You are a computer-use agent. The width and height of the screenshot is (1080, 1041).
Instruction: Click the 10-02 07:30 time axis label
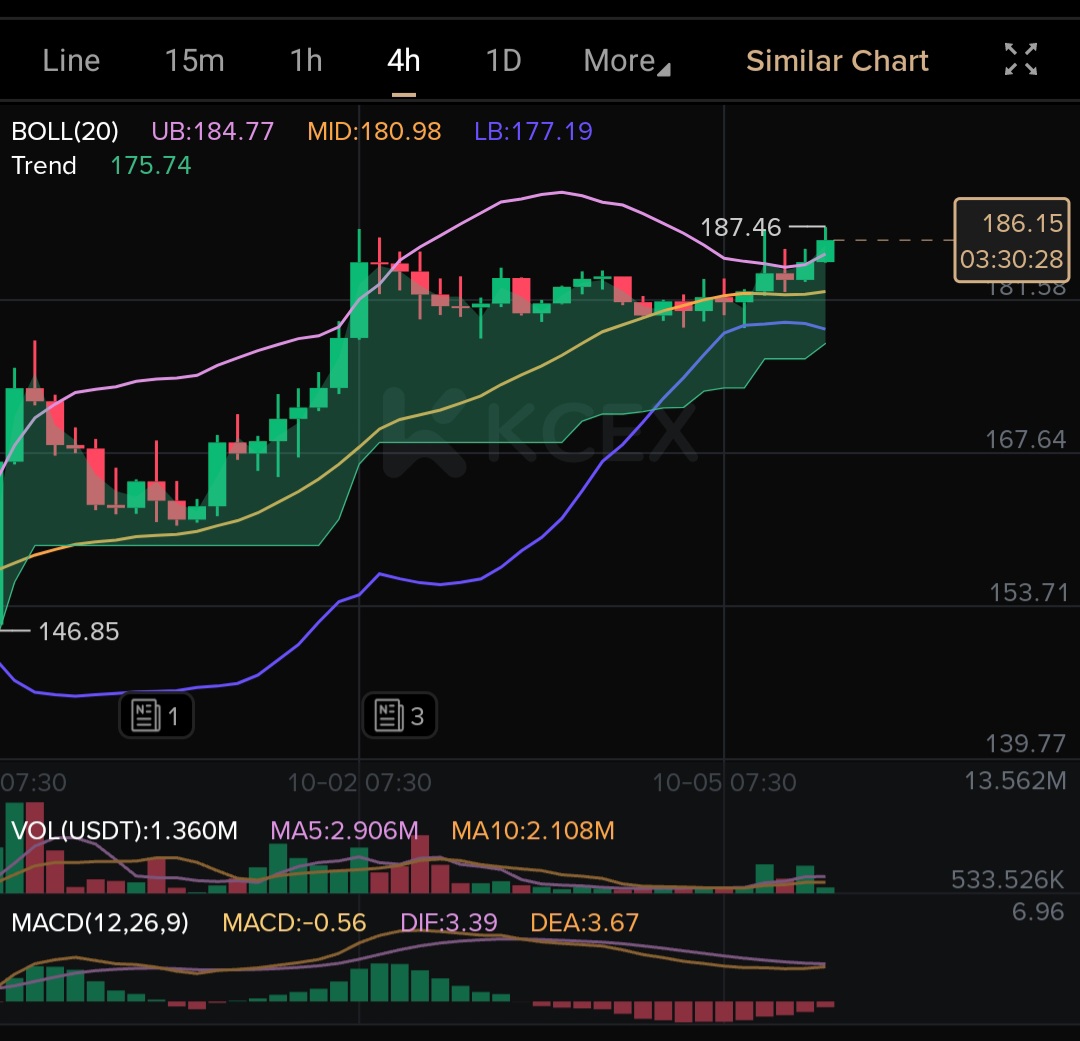[x=359, y=782]
